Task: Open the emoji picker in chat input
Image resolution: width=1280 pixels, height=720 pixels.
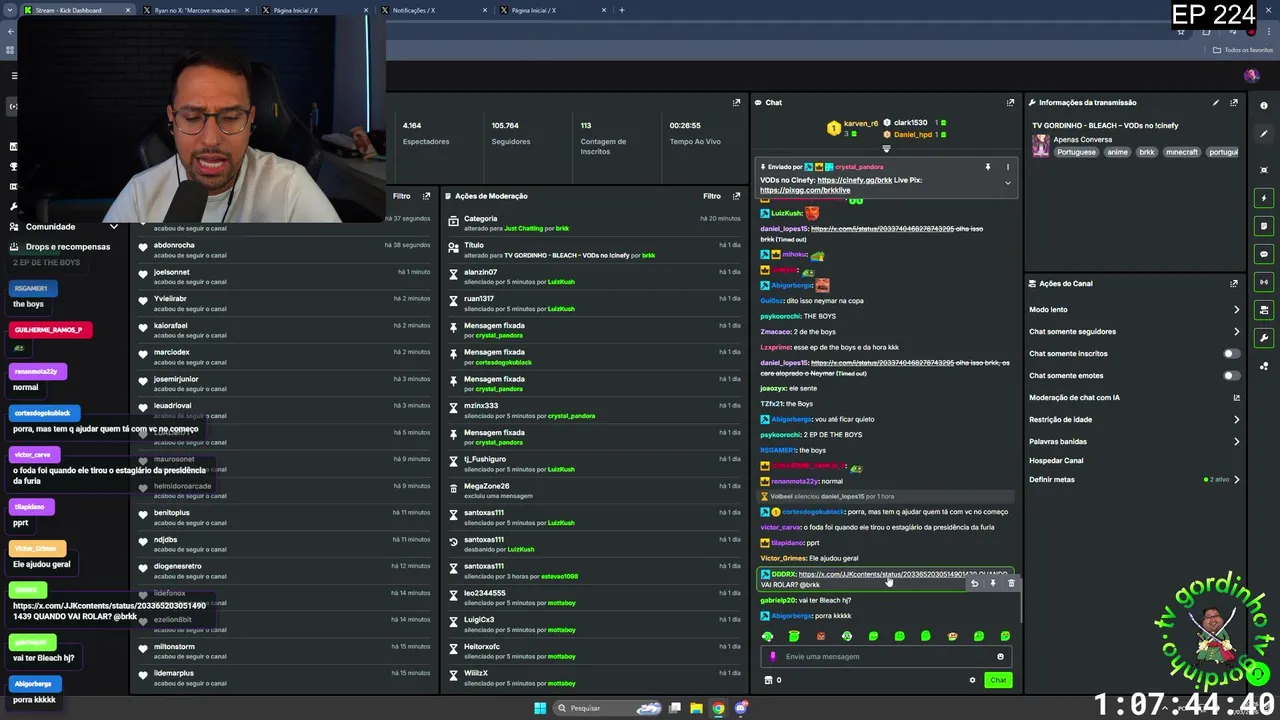Action: click(1000, 657)
